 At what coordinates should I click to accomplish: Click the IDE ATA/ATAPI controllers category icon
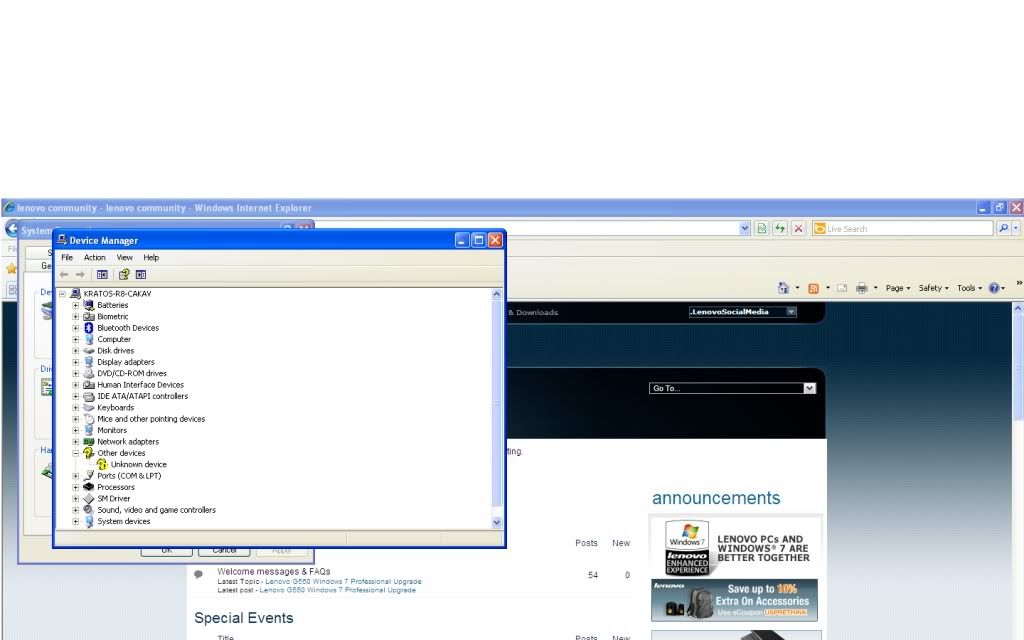pyautogui.click(x=89, y=396)
